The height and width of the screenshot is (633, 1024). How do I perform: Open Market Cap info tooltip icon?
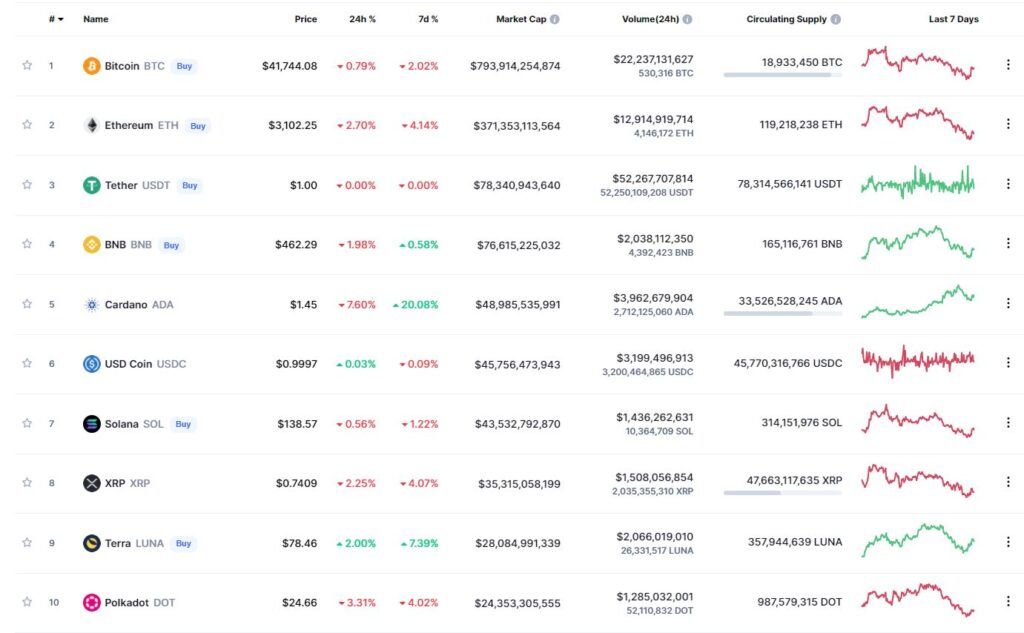[x=554, y=19]
